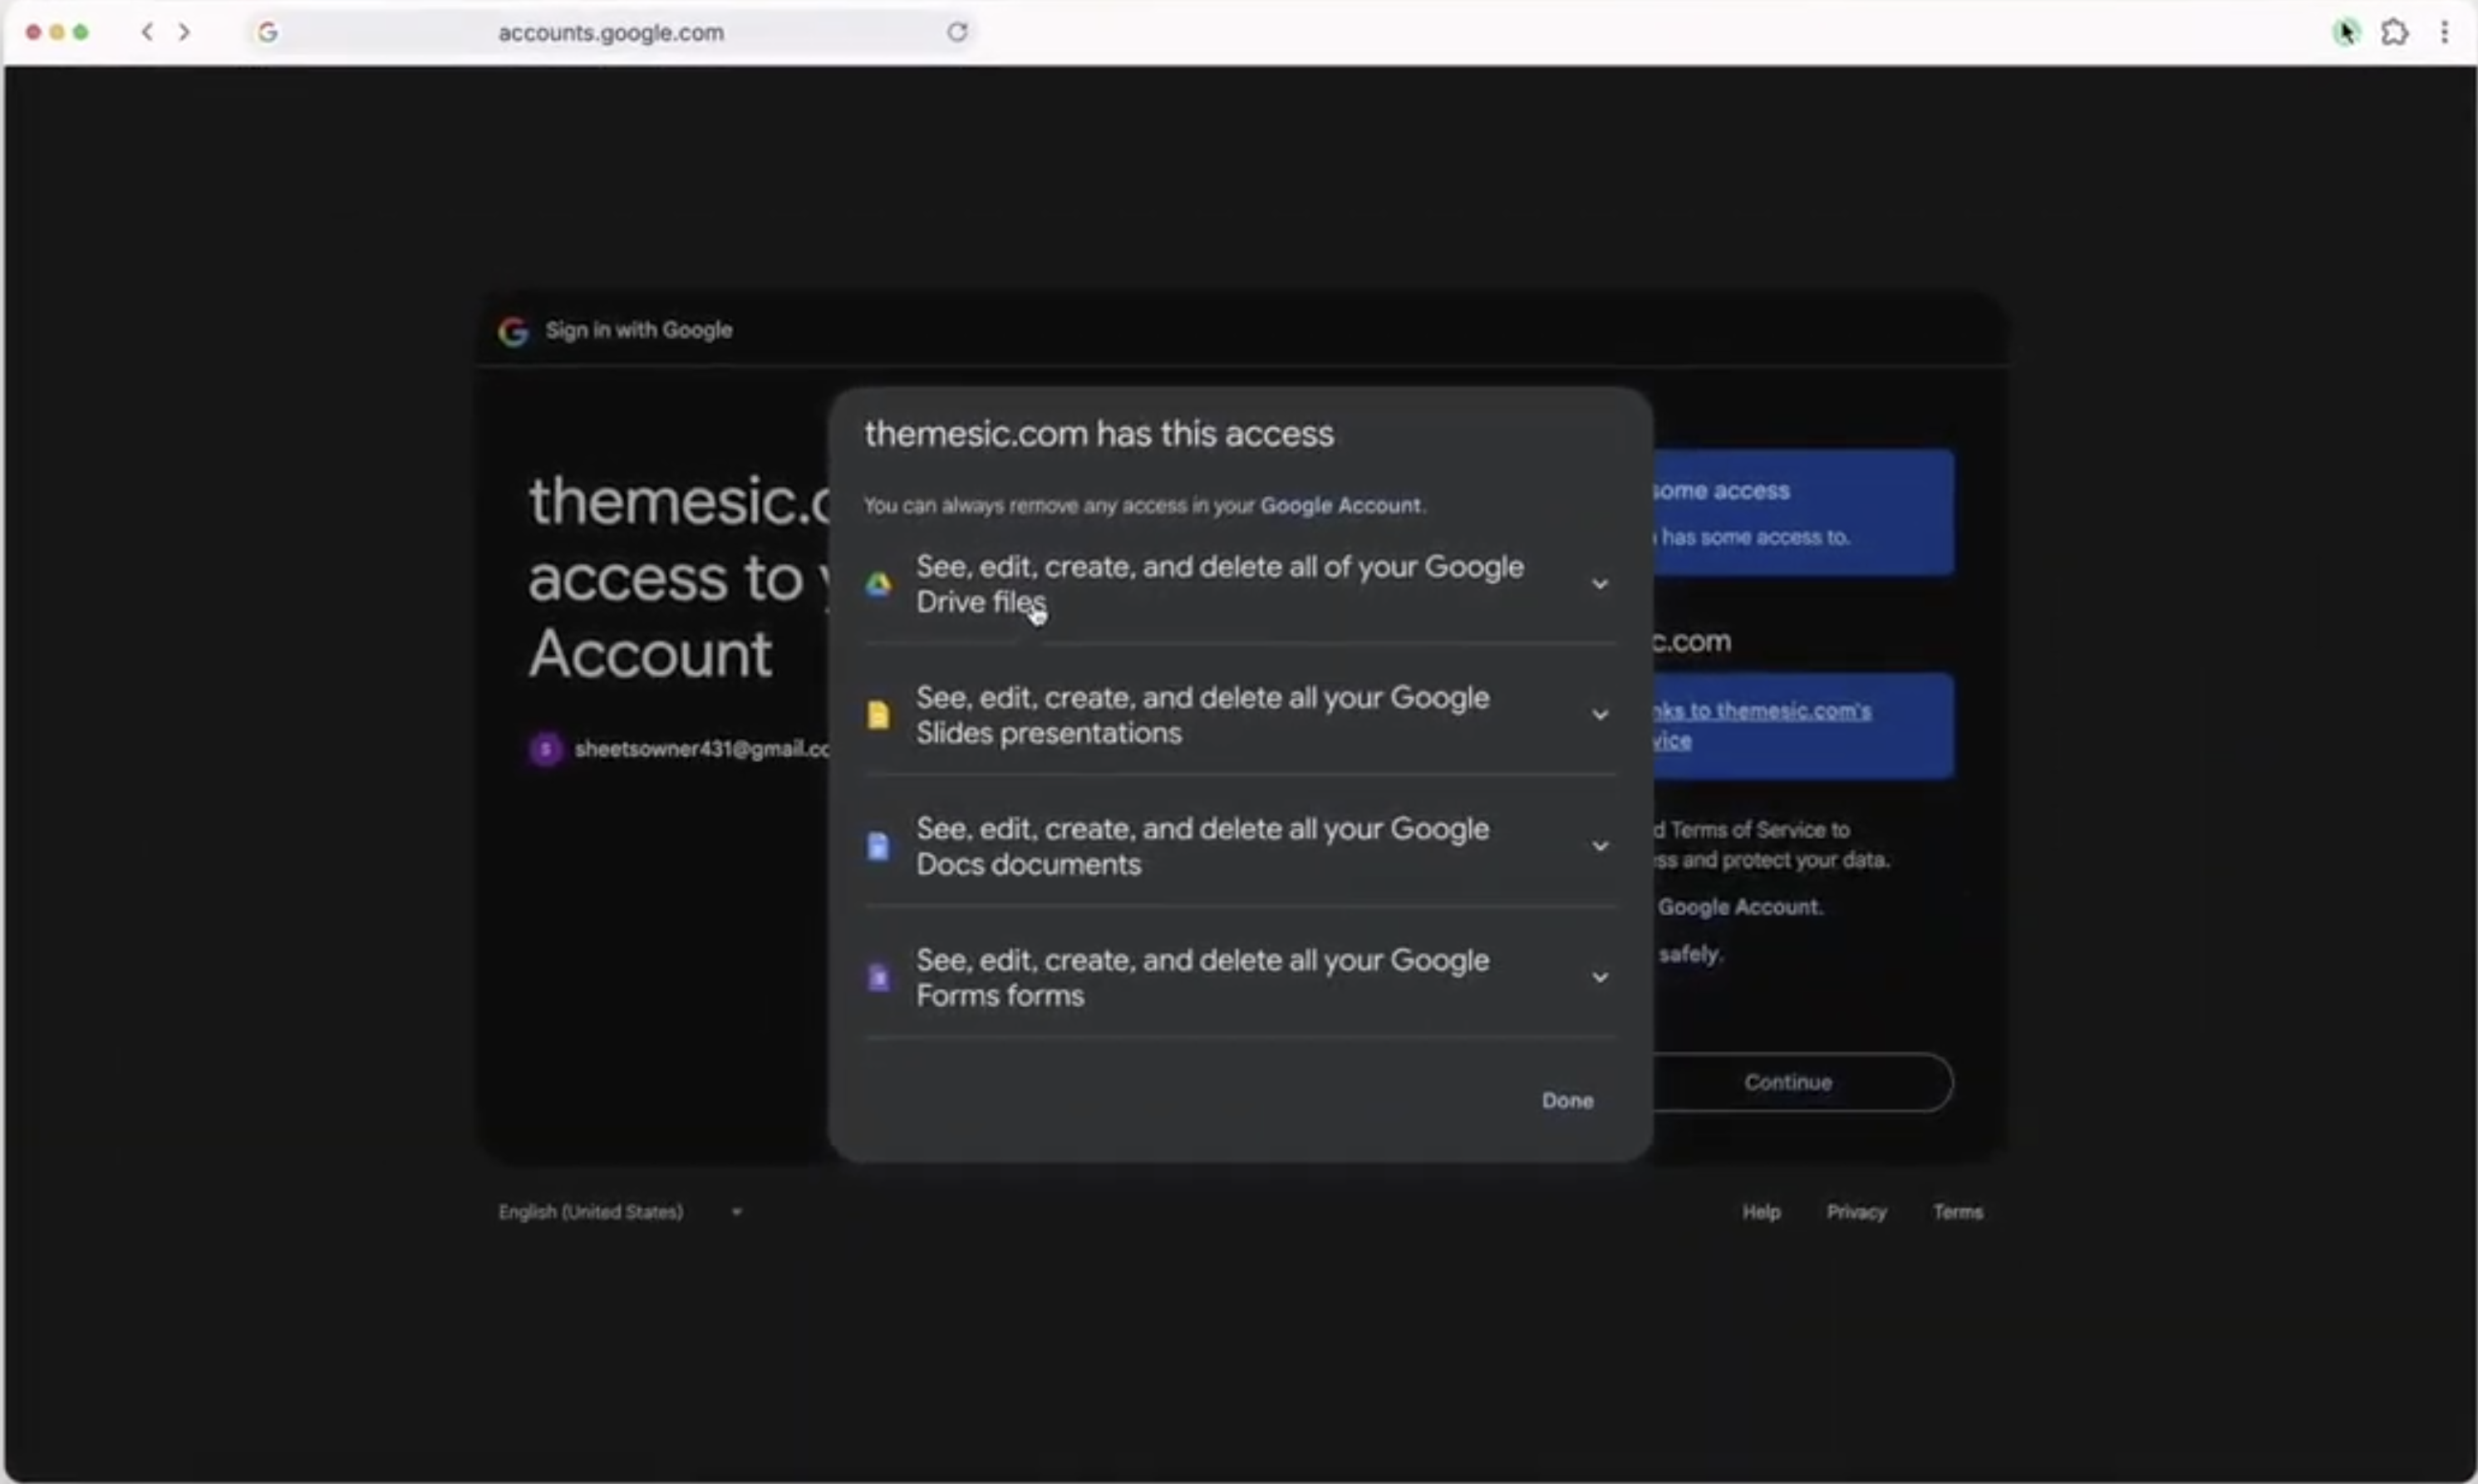Image resolution: width=2478 pixels, height=1484 pixels.
Task: Click the accounts.google.com address bar
Action: [611, 31]
